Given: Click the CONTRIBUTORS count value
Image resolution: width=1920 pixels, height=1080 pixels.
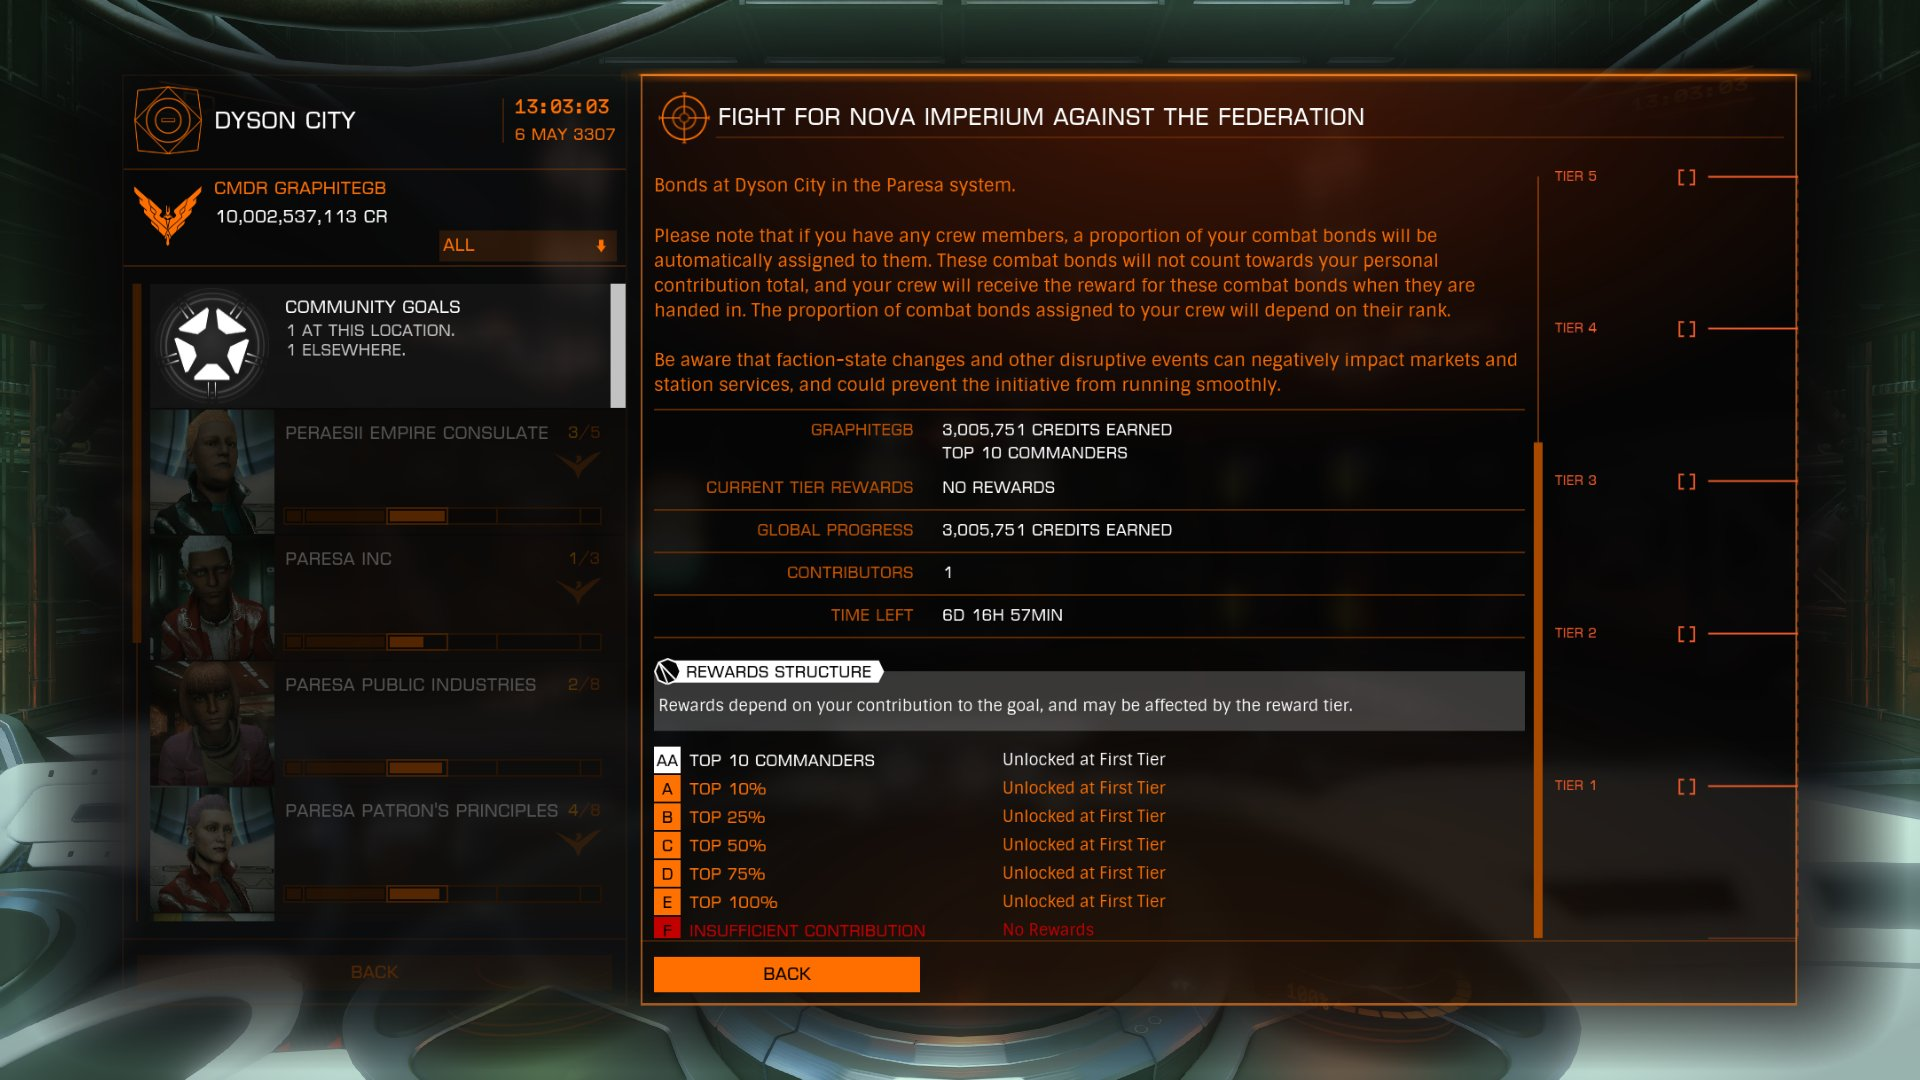Looking at the screenshot, I should [x=948, y=573].
